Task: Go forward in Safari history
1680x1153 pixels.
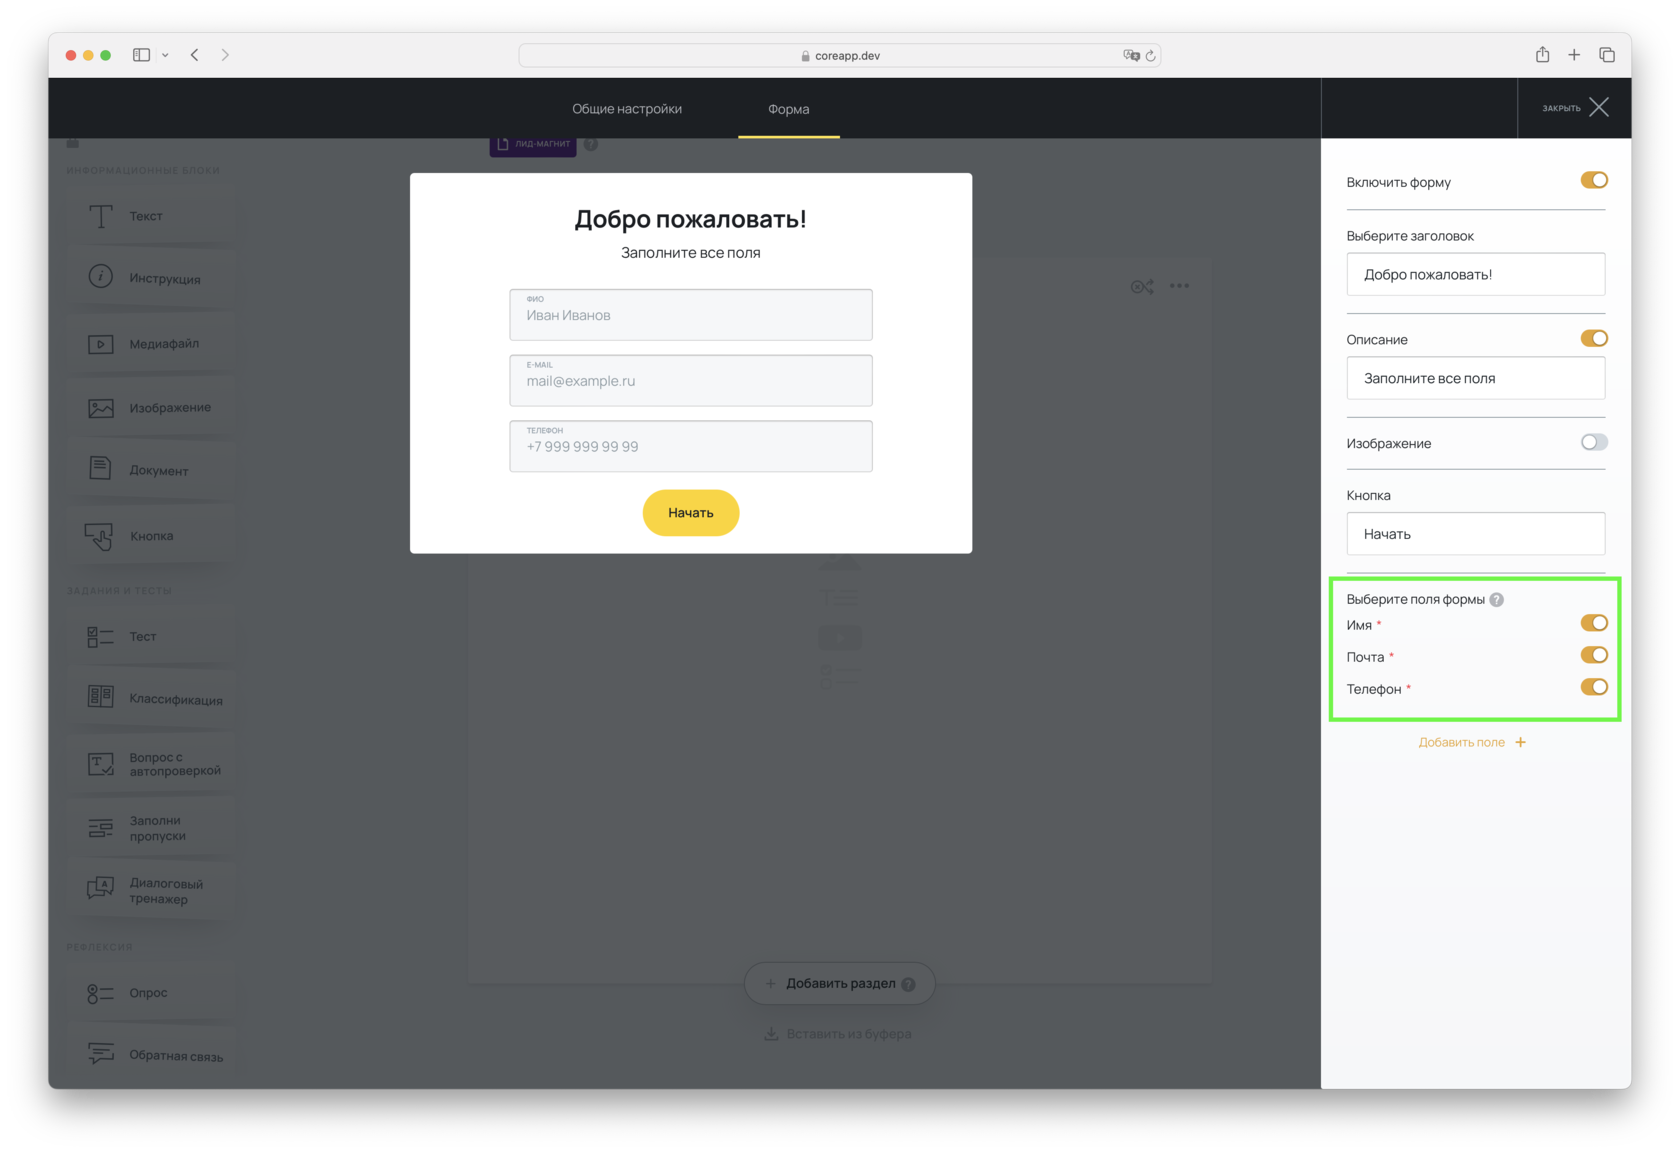Action: pyautogui.click(x=225, y=55)
